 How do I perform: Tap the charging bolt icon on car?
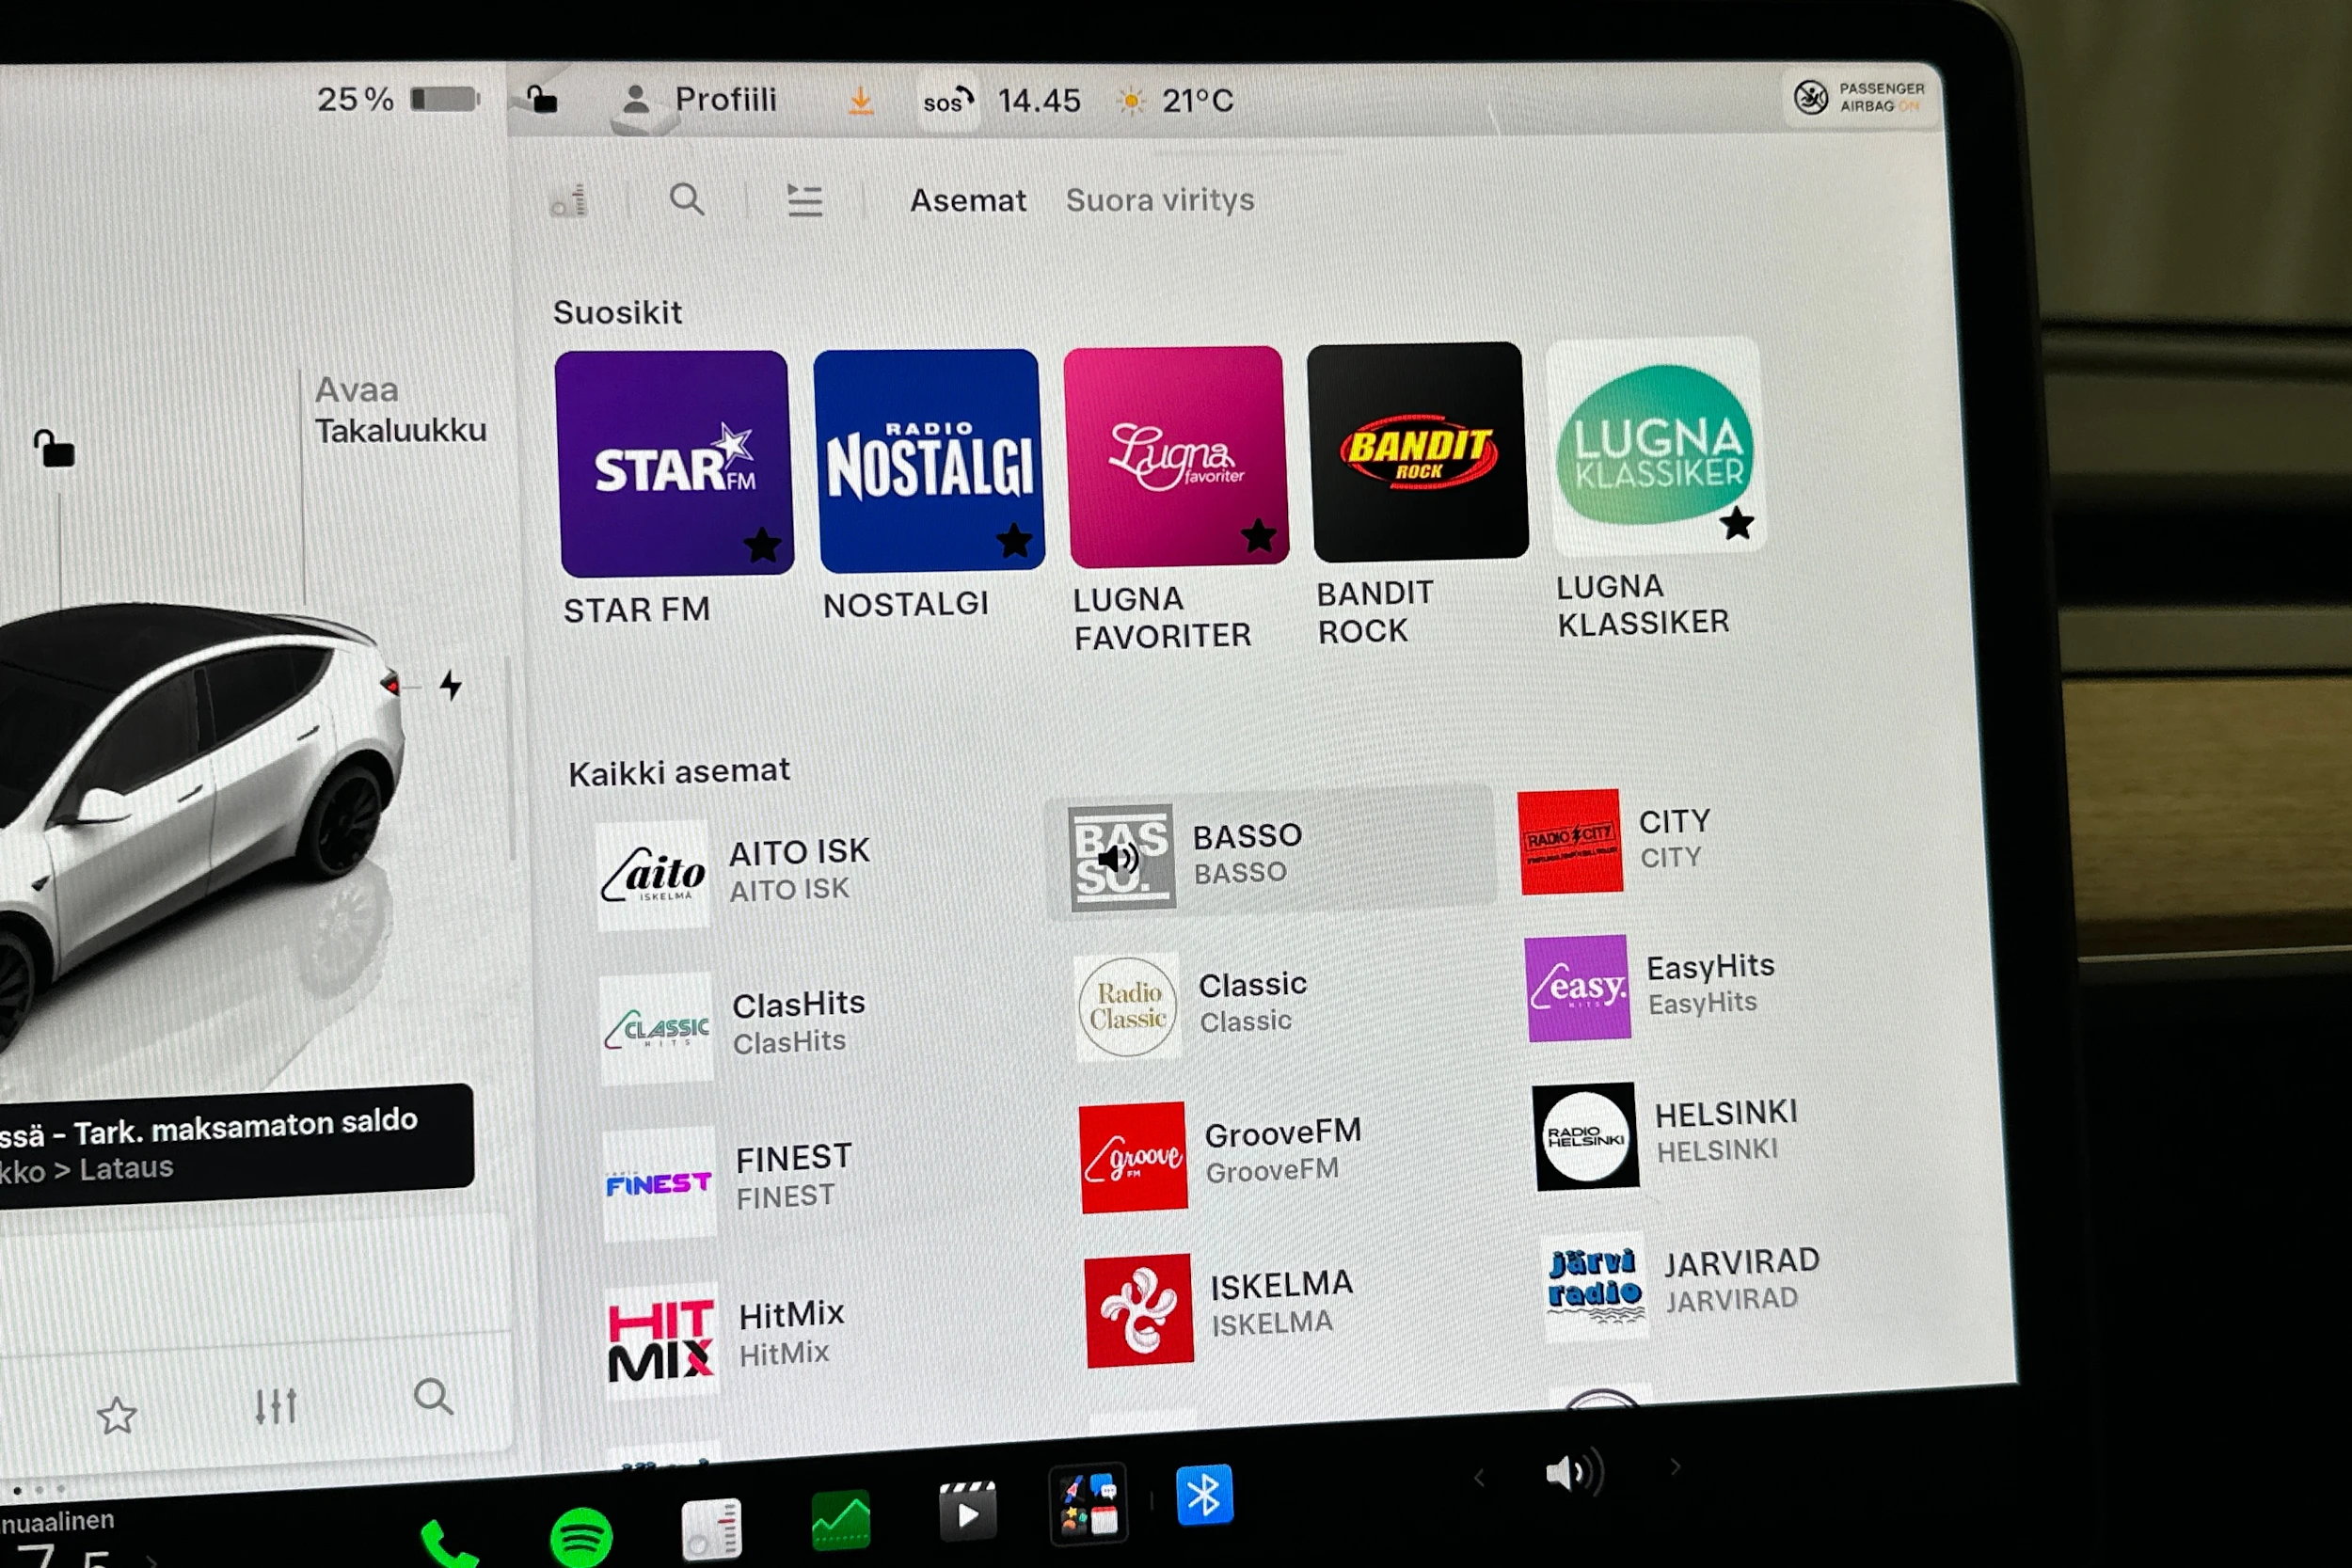point(451,685)
